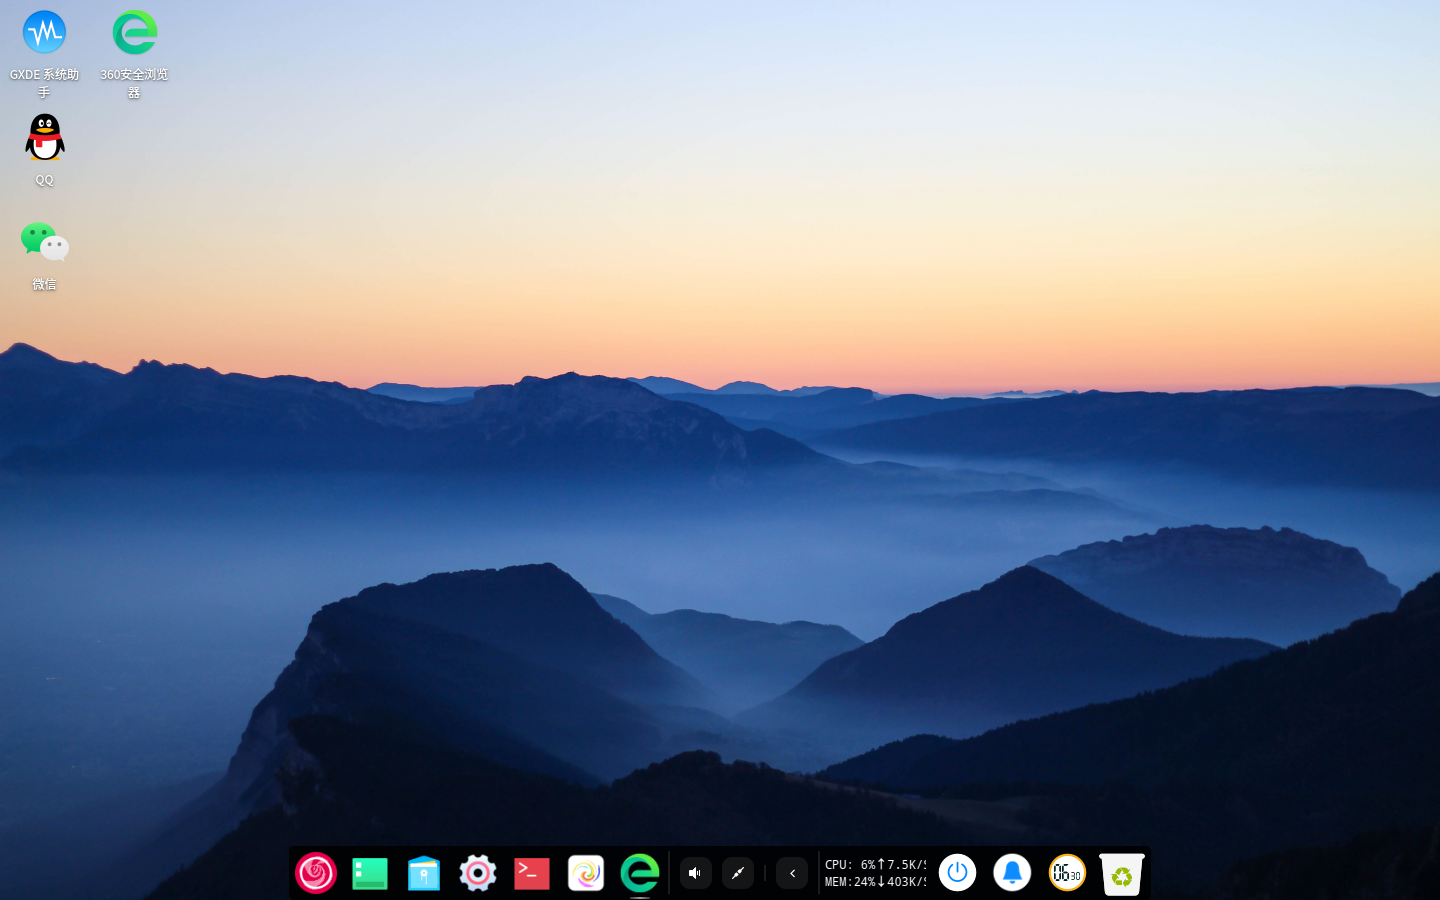Show the desktop using the green dock icon

pos(370,873)
